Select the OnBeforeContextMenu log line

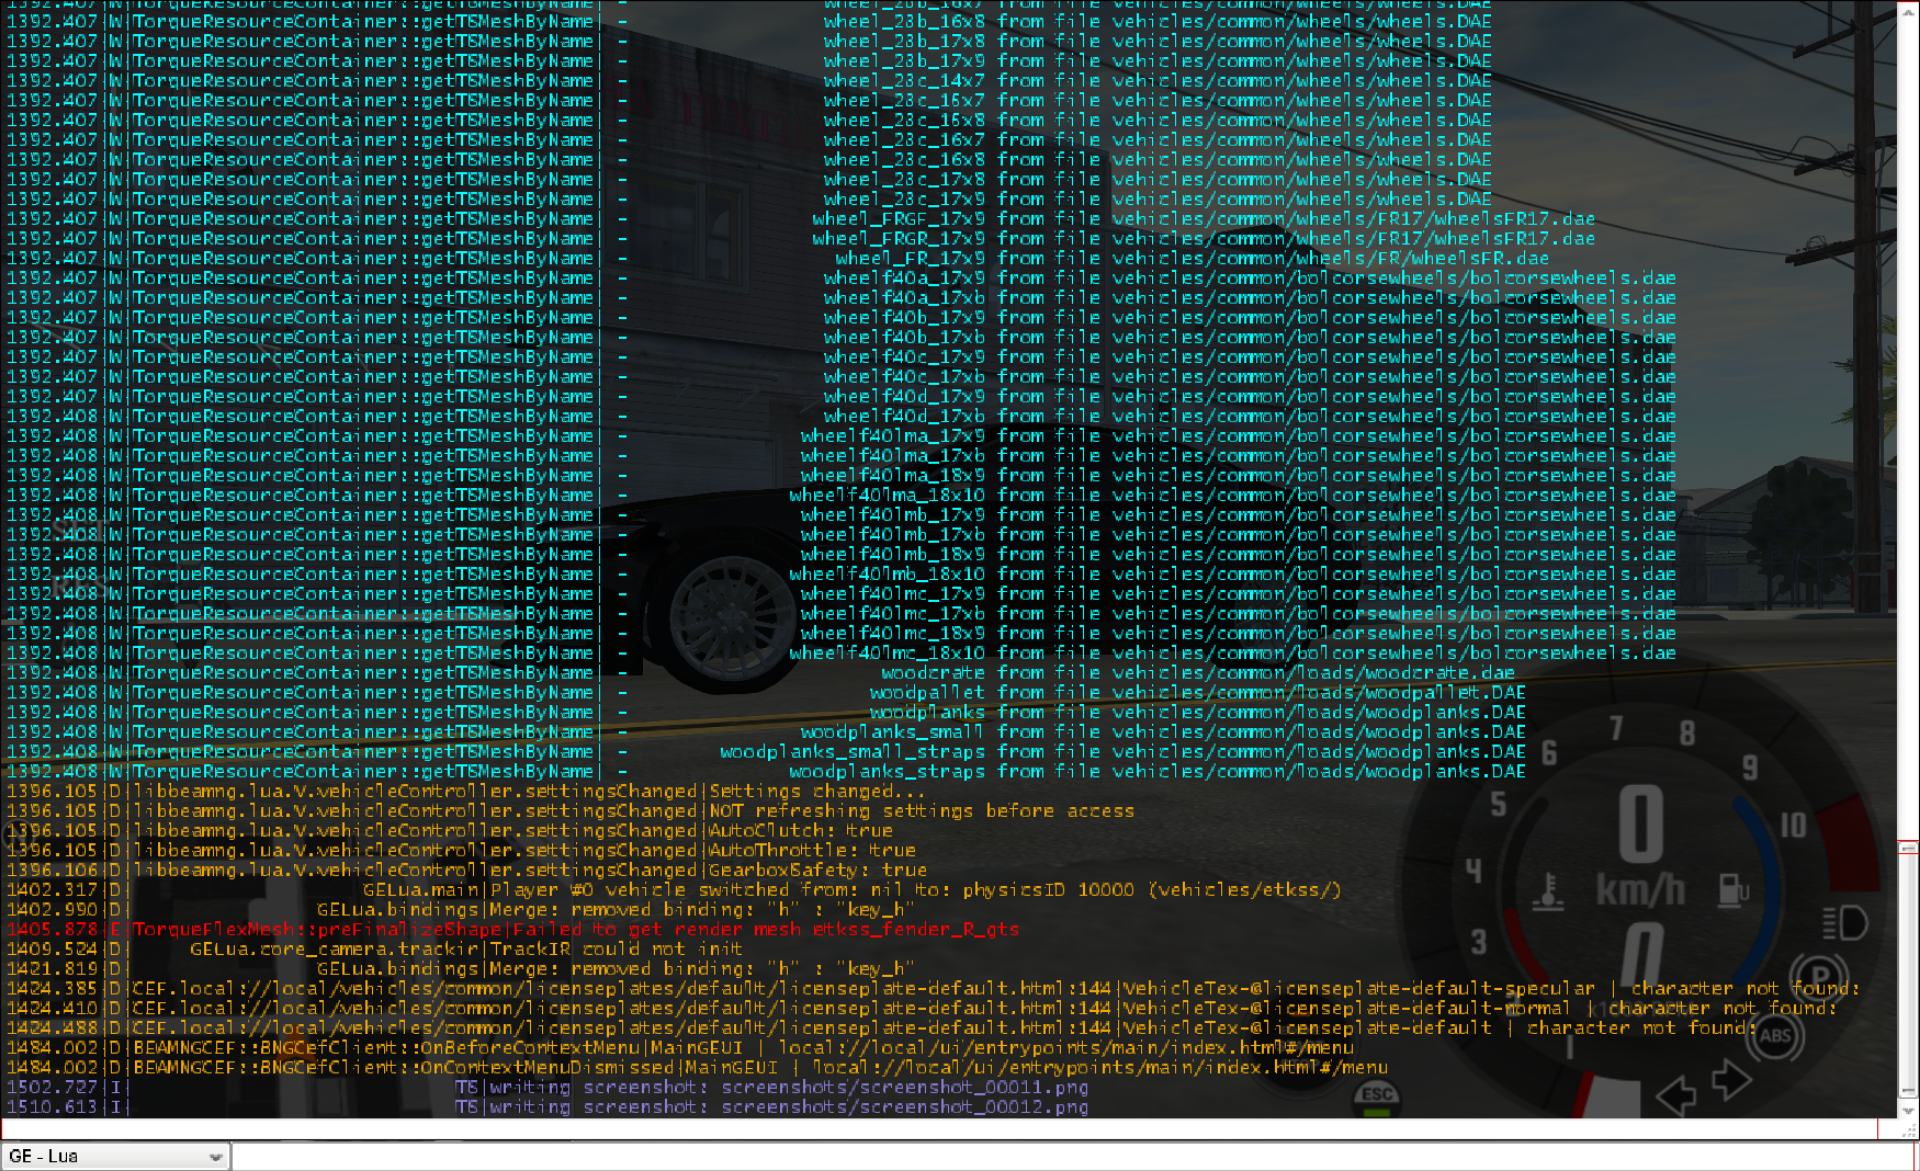(680, 1047)
